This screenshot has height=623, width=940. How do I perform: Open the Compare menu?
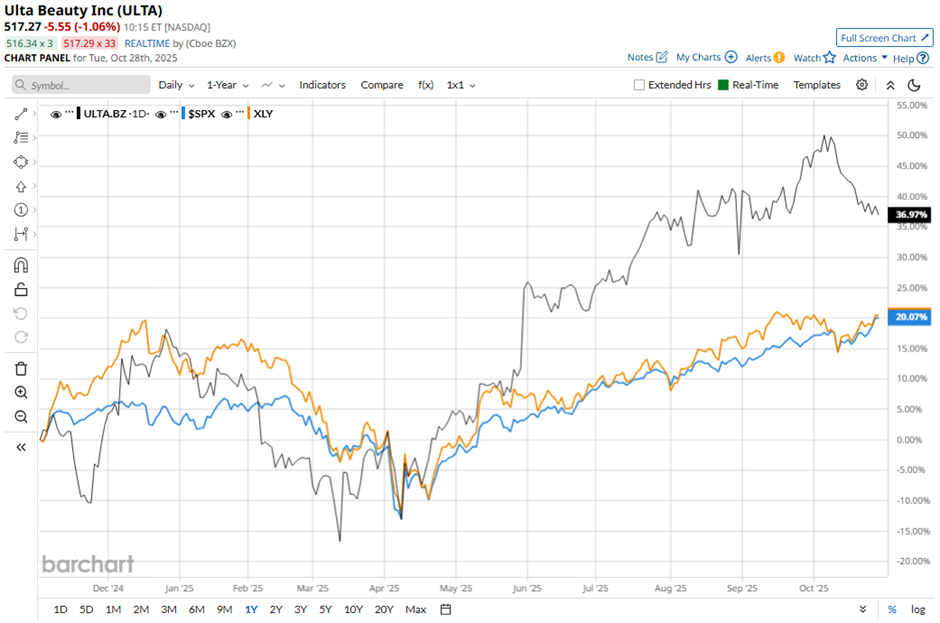[x=382, y=85]
